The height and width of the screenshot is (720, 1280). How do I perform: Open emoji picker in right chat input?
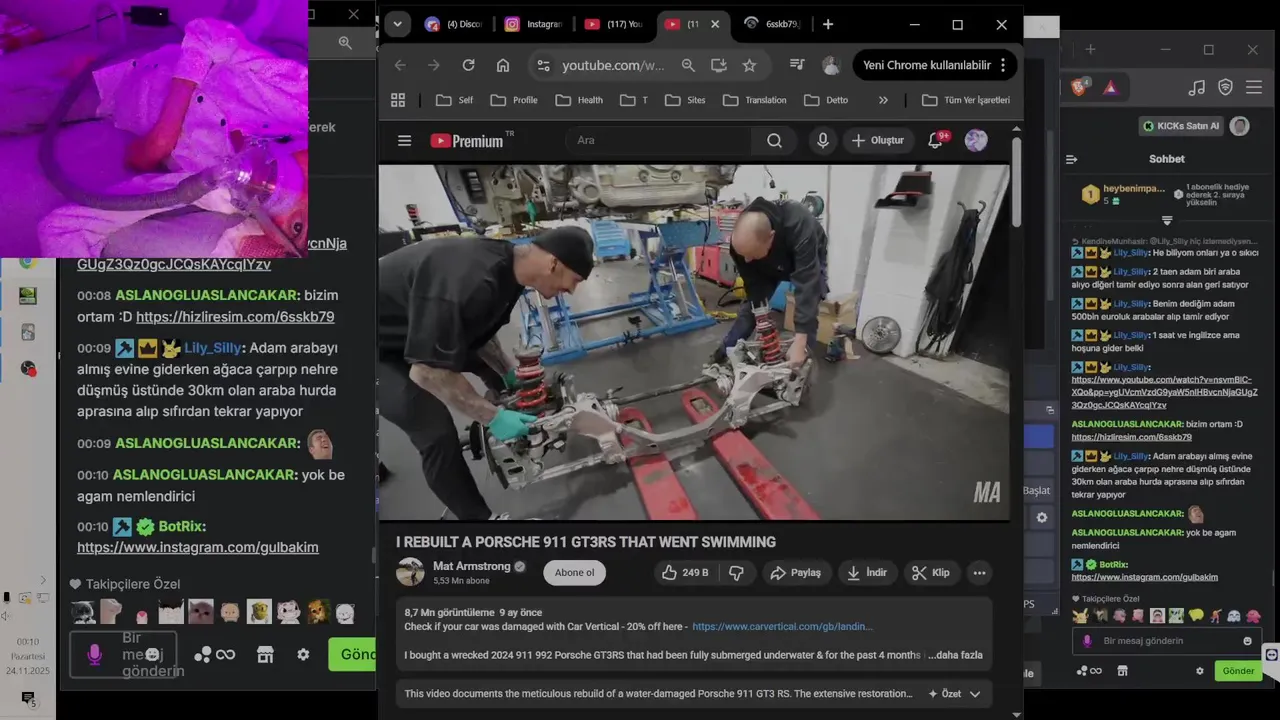coord(1247,641)
